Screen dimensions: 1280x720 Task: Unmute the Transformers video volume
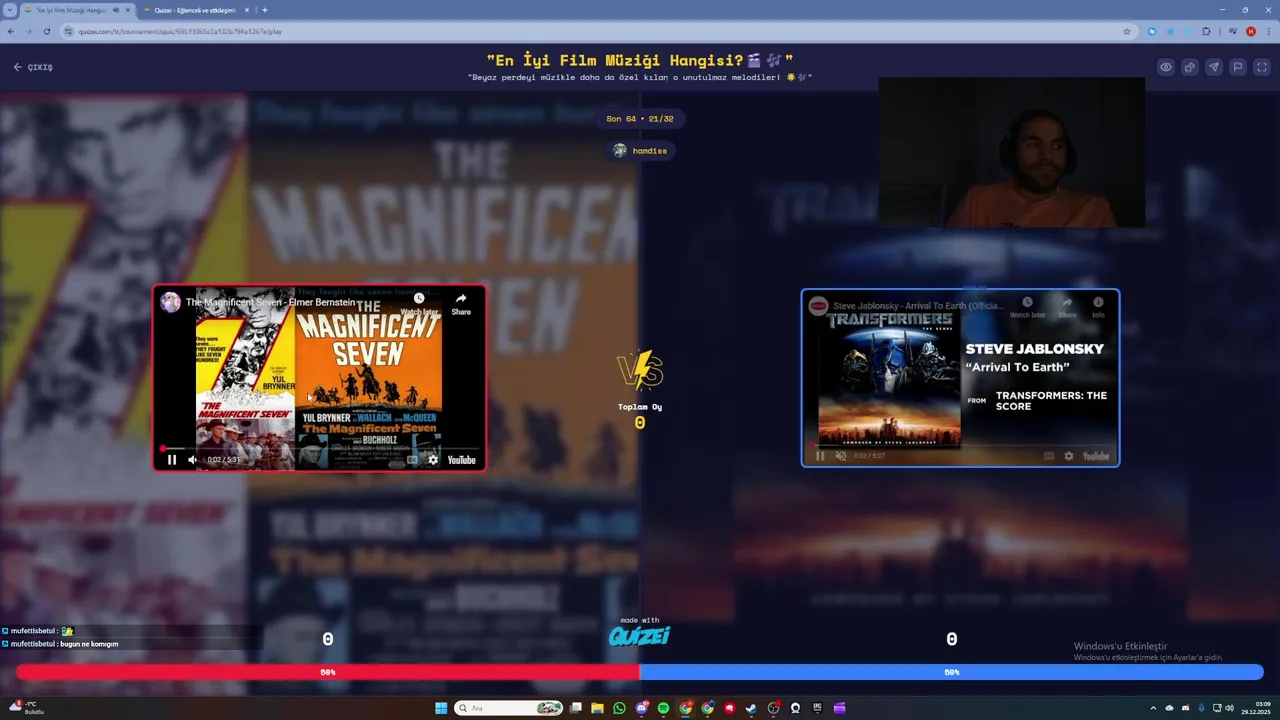click(x=841, y=456)
